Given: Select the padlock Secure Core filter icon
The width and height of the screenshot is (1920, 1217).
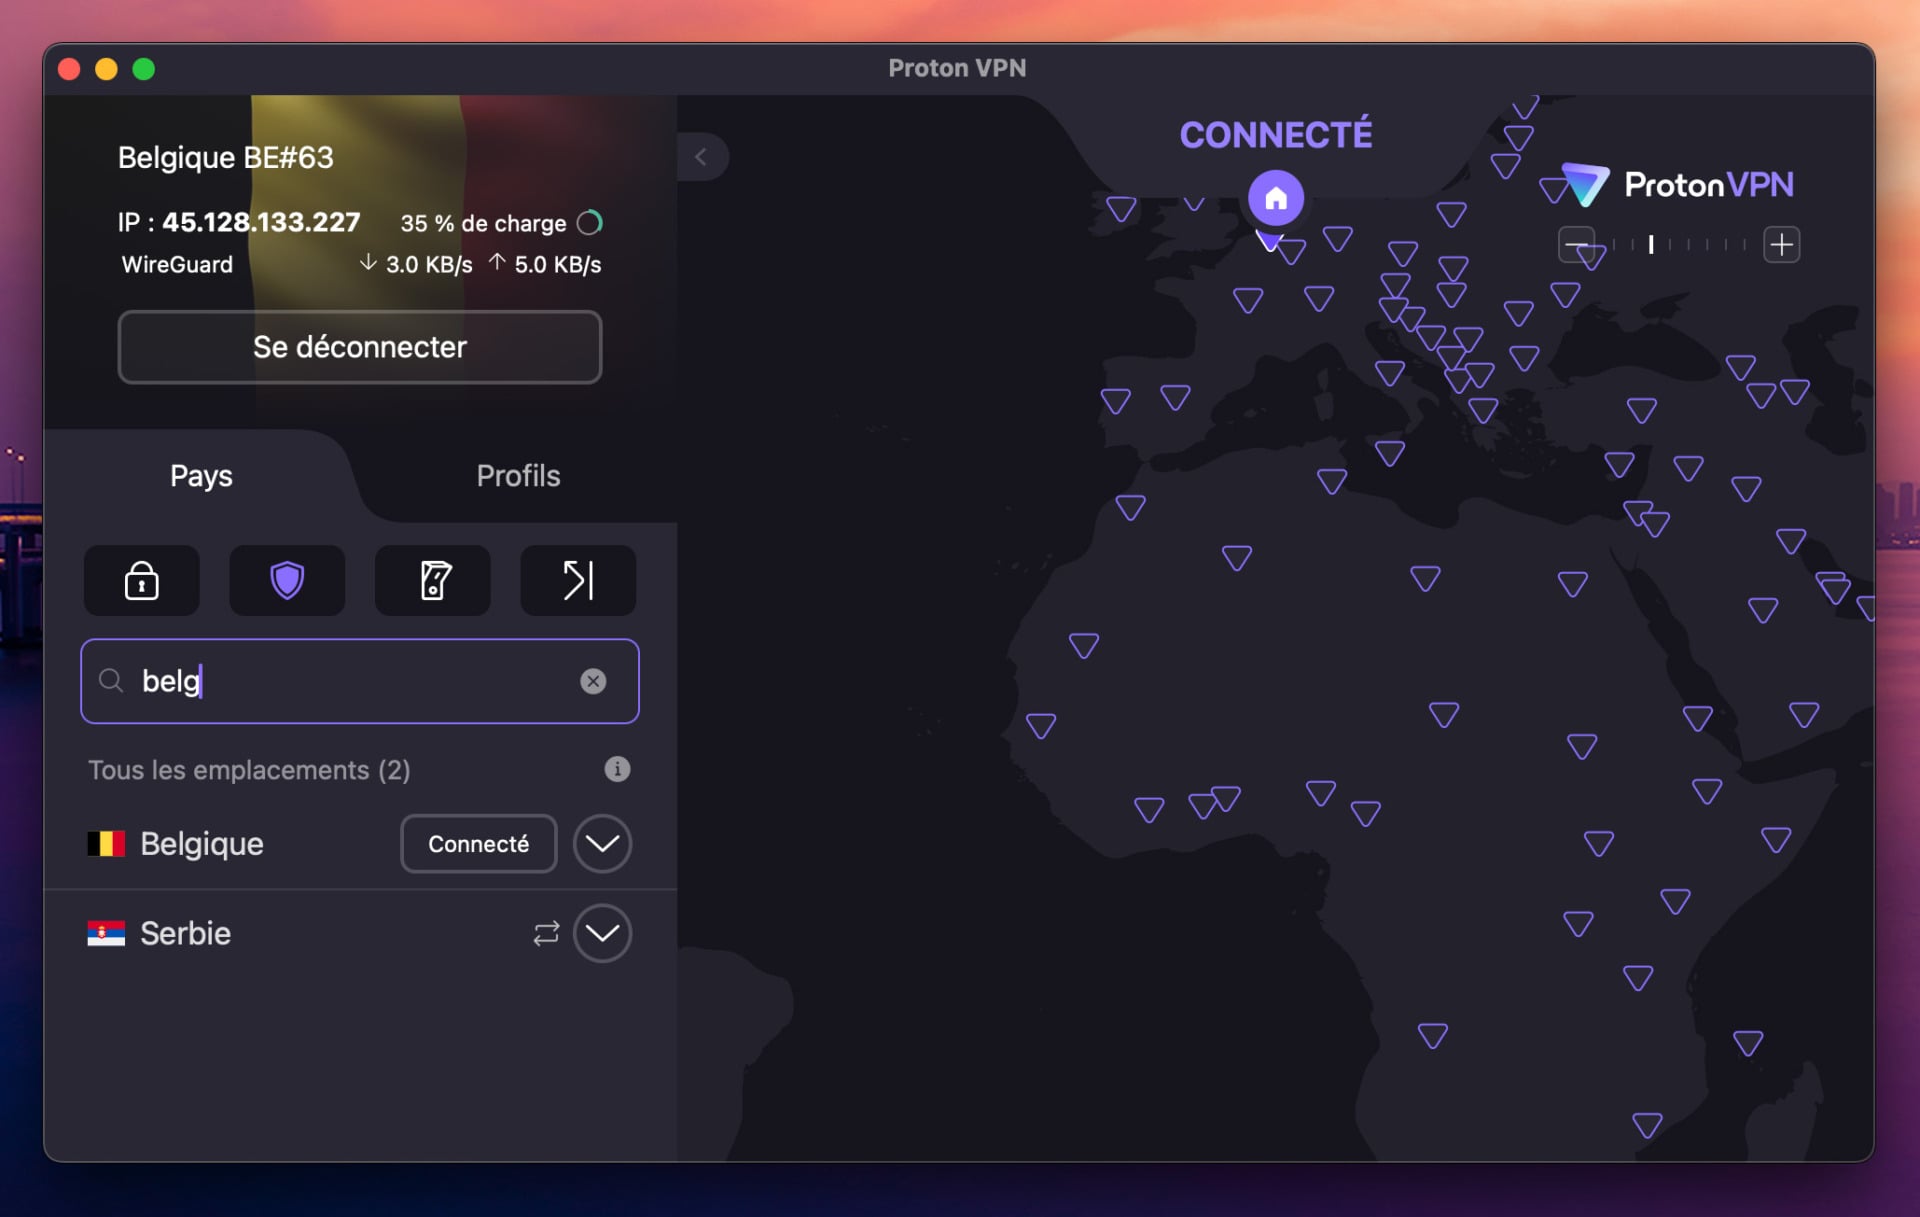Looking at the screenshot, I should [x=141, y=581].
